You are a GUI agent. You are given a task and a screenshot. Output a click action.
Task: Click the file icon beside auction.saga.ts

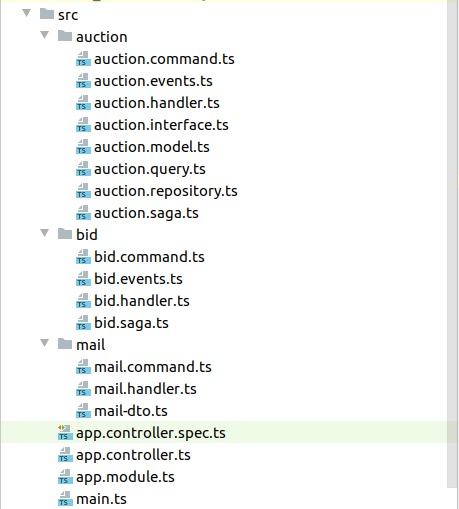pyautogui.click(x=83, y=213)
